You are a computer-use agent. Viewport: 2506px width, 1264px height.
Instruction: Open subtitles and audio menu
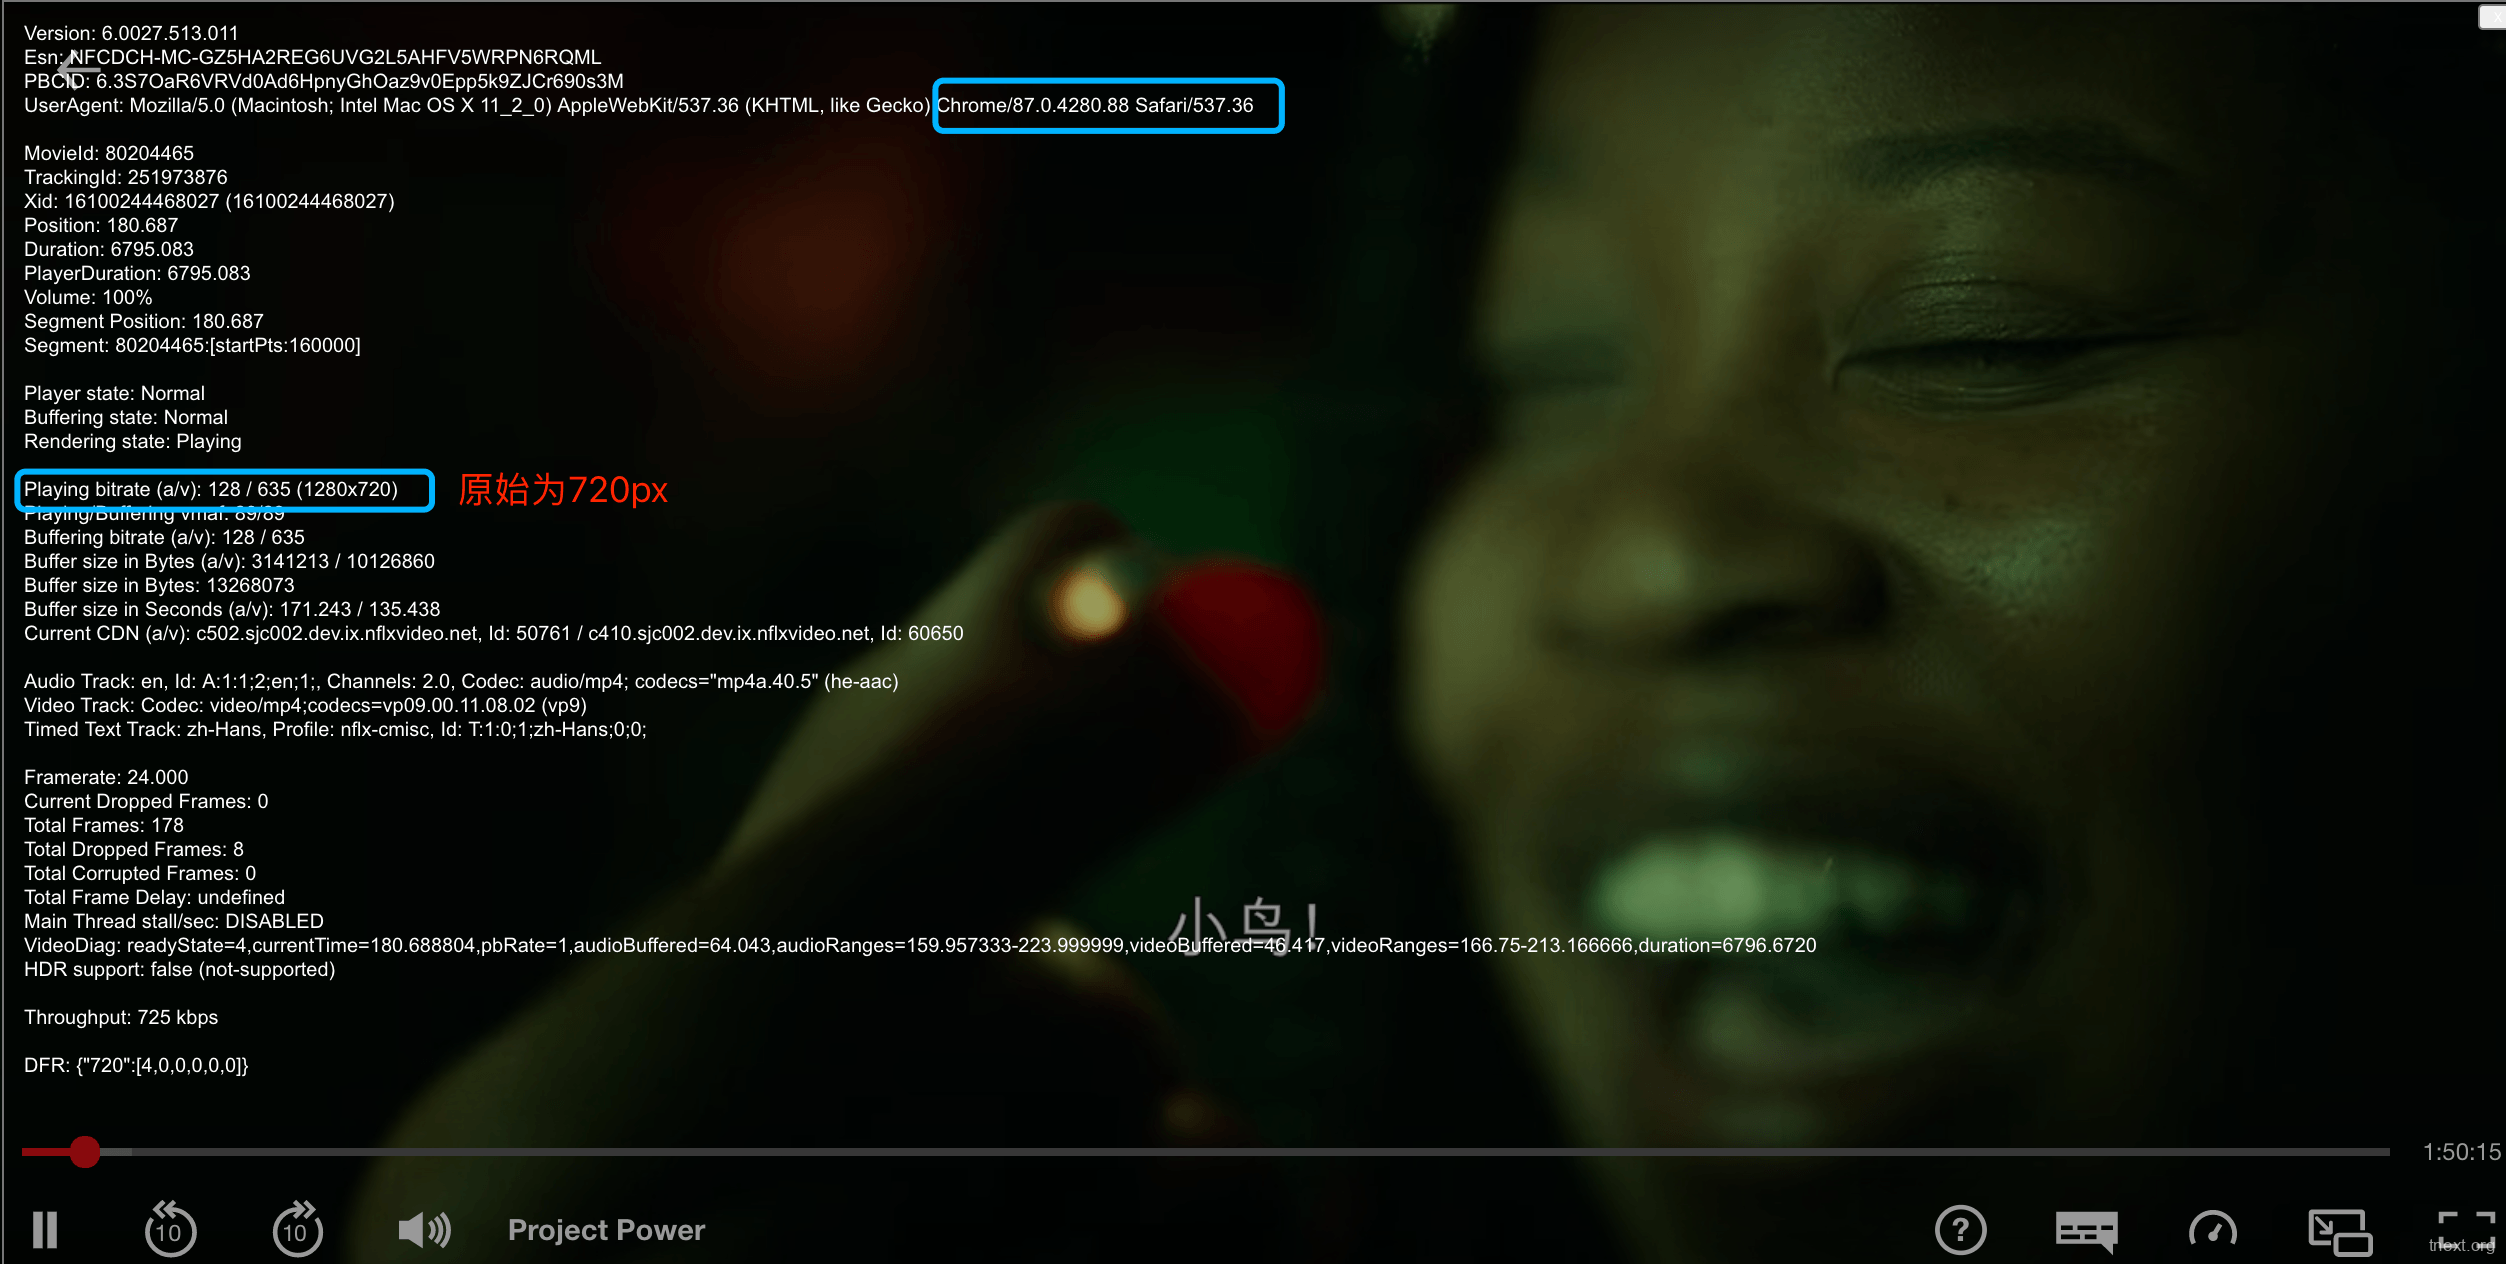pos(2087,1231)
